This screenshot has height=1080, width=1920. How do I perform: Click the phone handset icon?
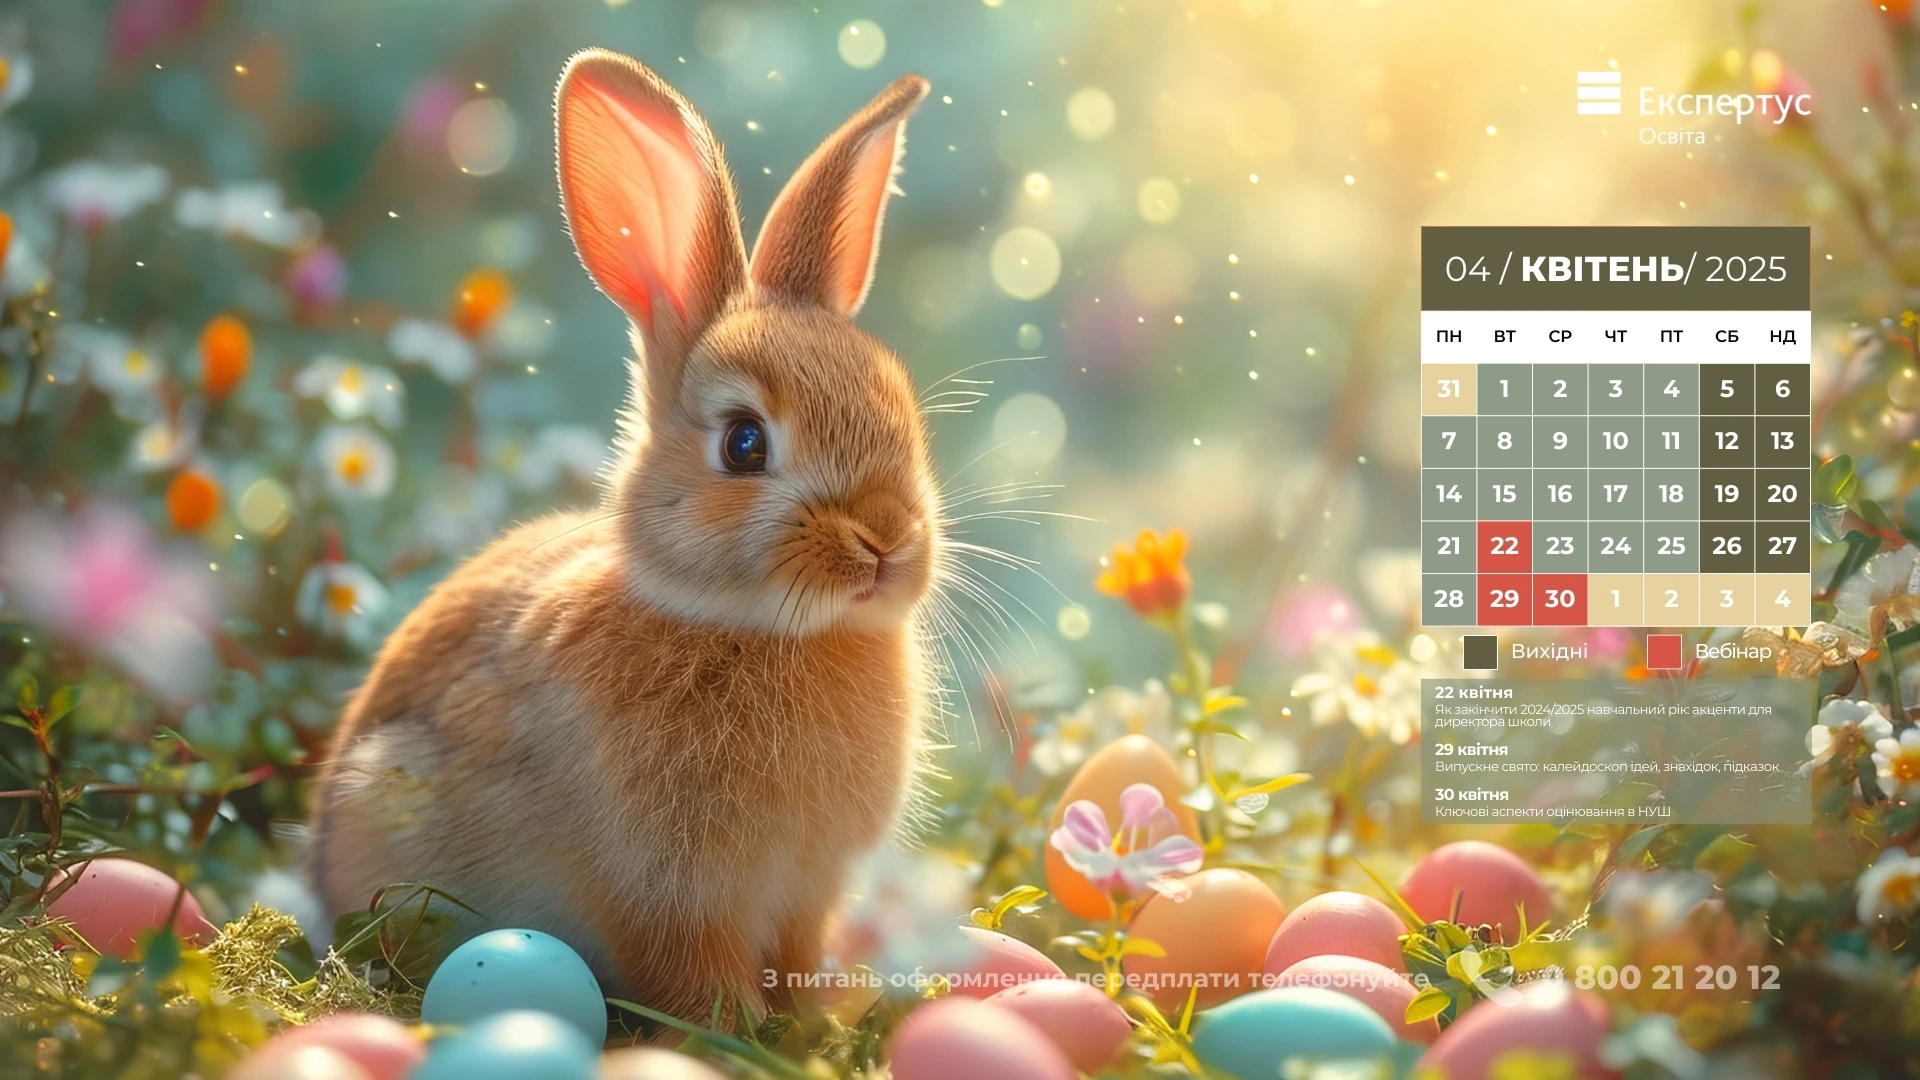pyautogui.click(x=1487, y=977)
